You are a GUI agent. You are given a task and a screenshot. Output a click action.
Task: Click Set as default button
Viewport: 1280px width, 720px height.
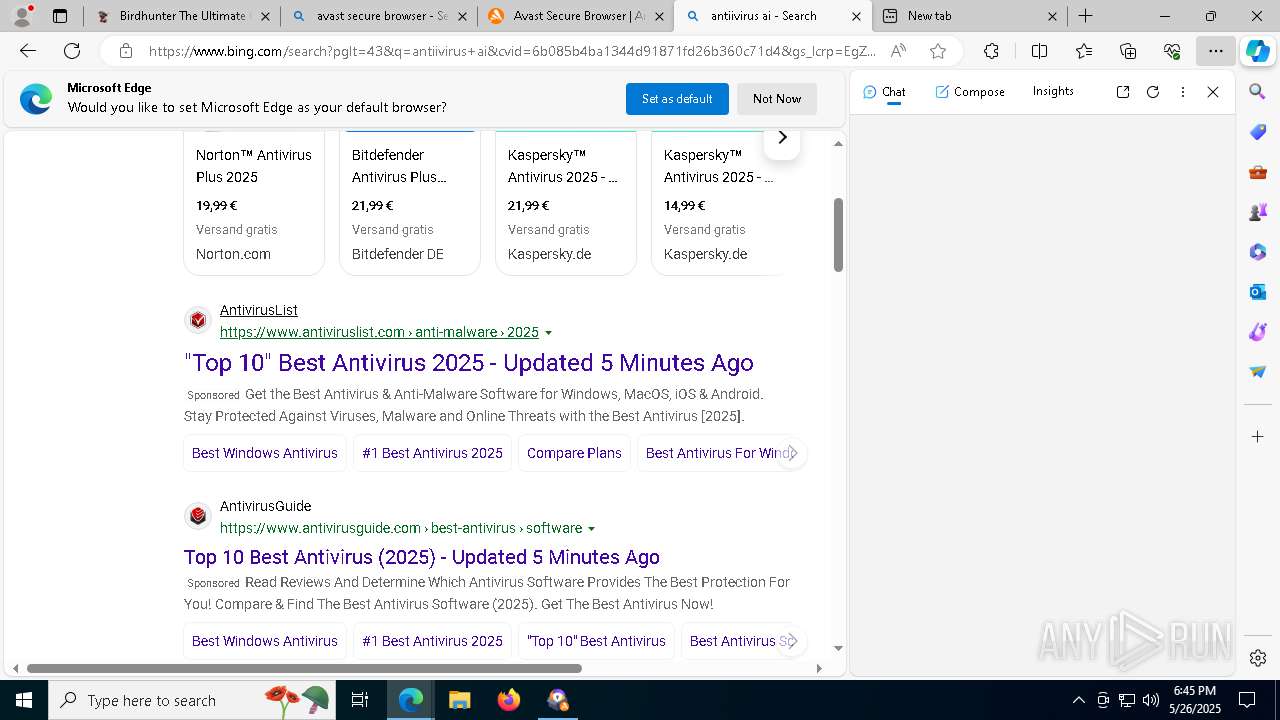[x=677, y=99]
